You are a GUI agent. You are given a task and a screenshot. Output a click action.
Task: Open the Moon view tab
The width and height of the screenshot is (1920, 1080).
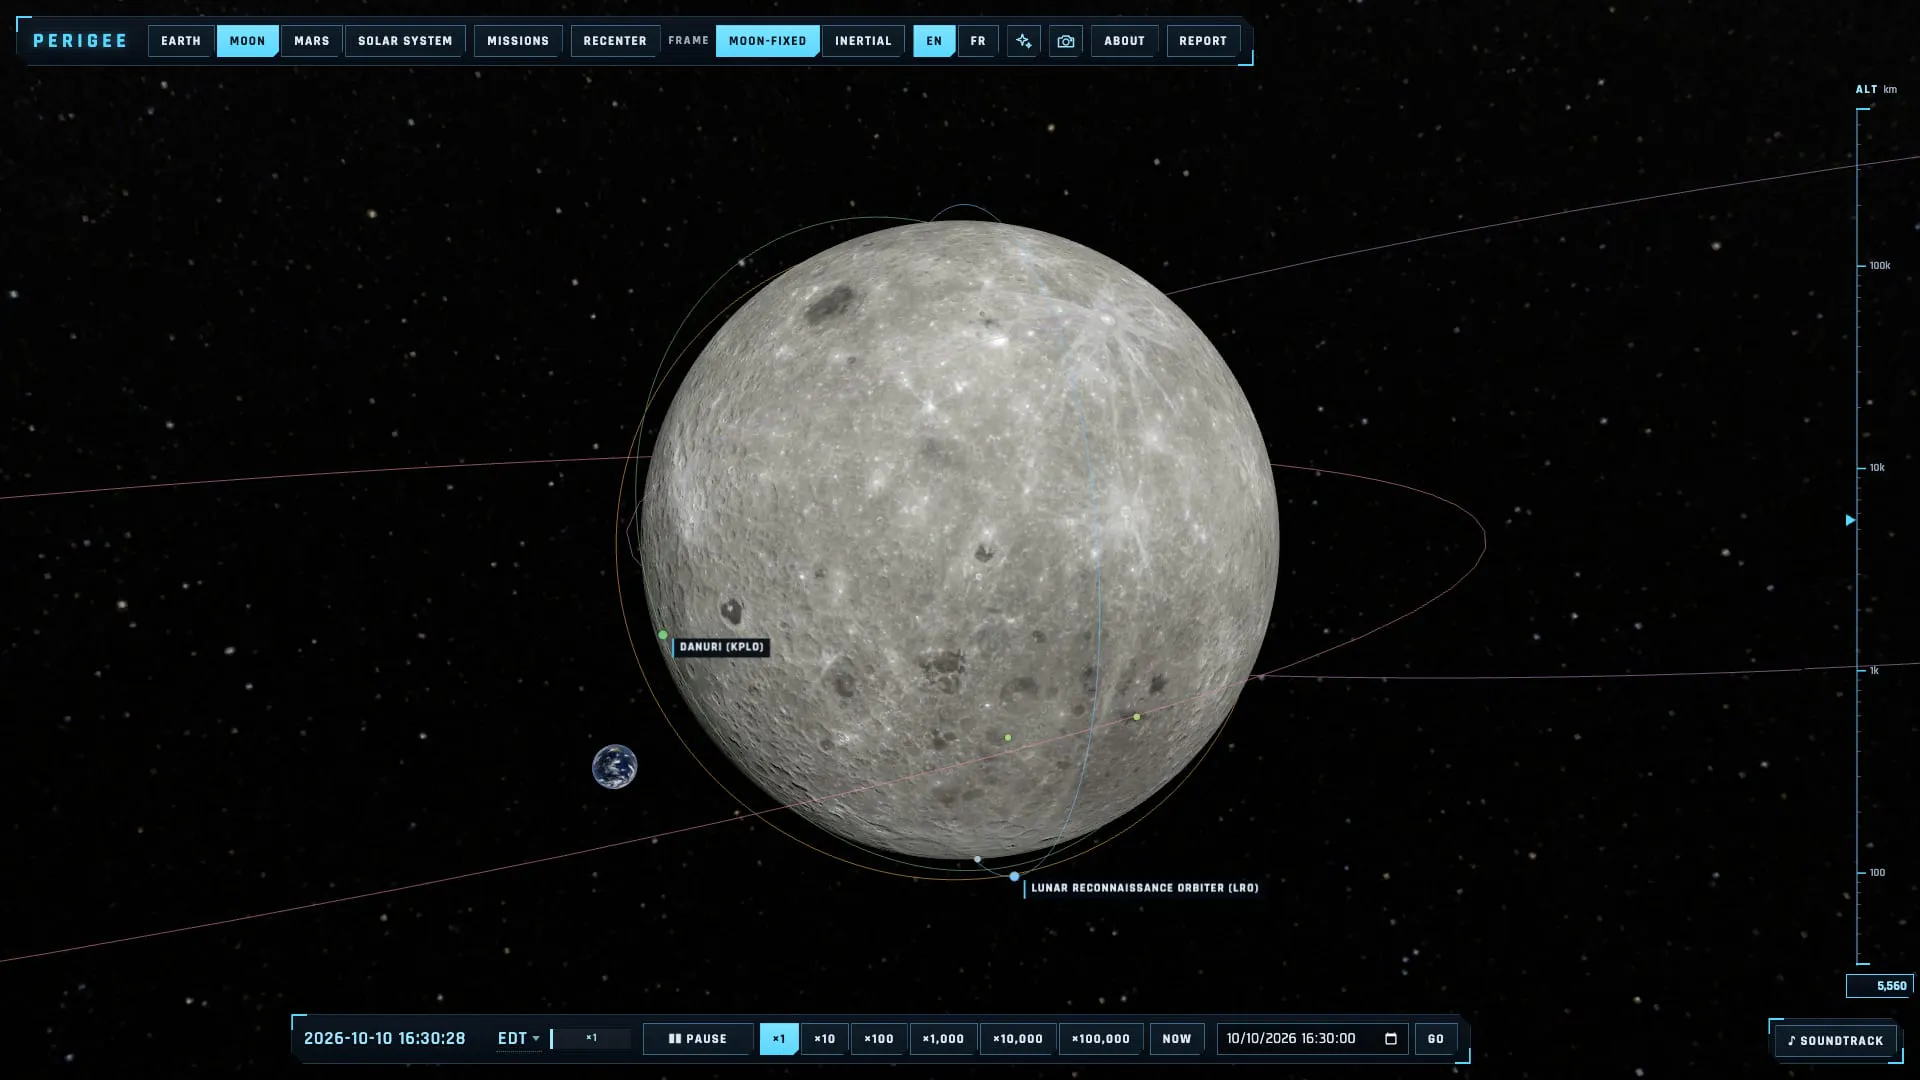pos(247,41)
